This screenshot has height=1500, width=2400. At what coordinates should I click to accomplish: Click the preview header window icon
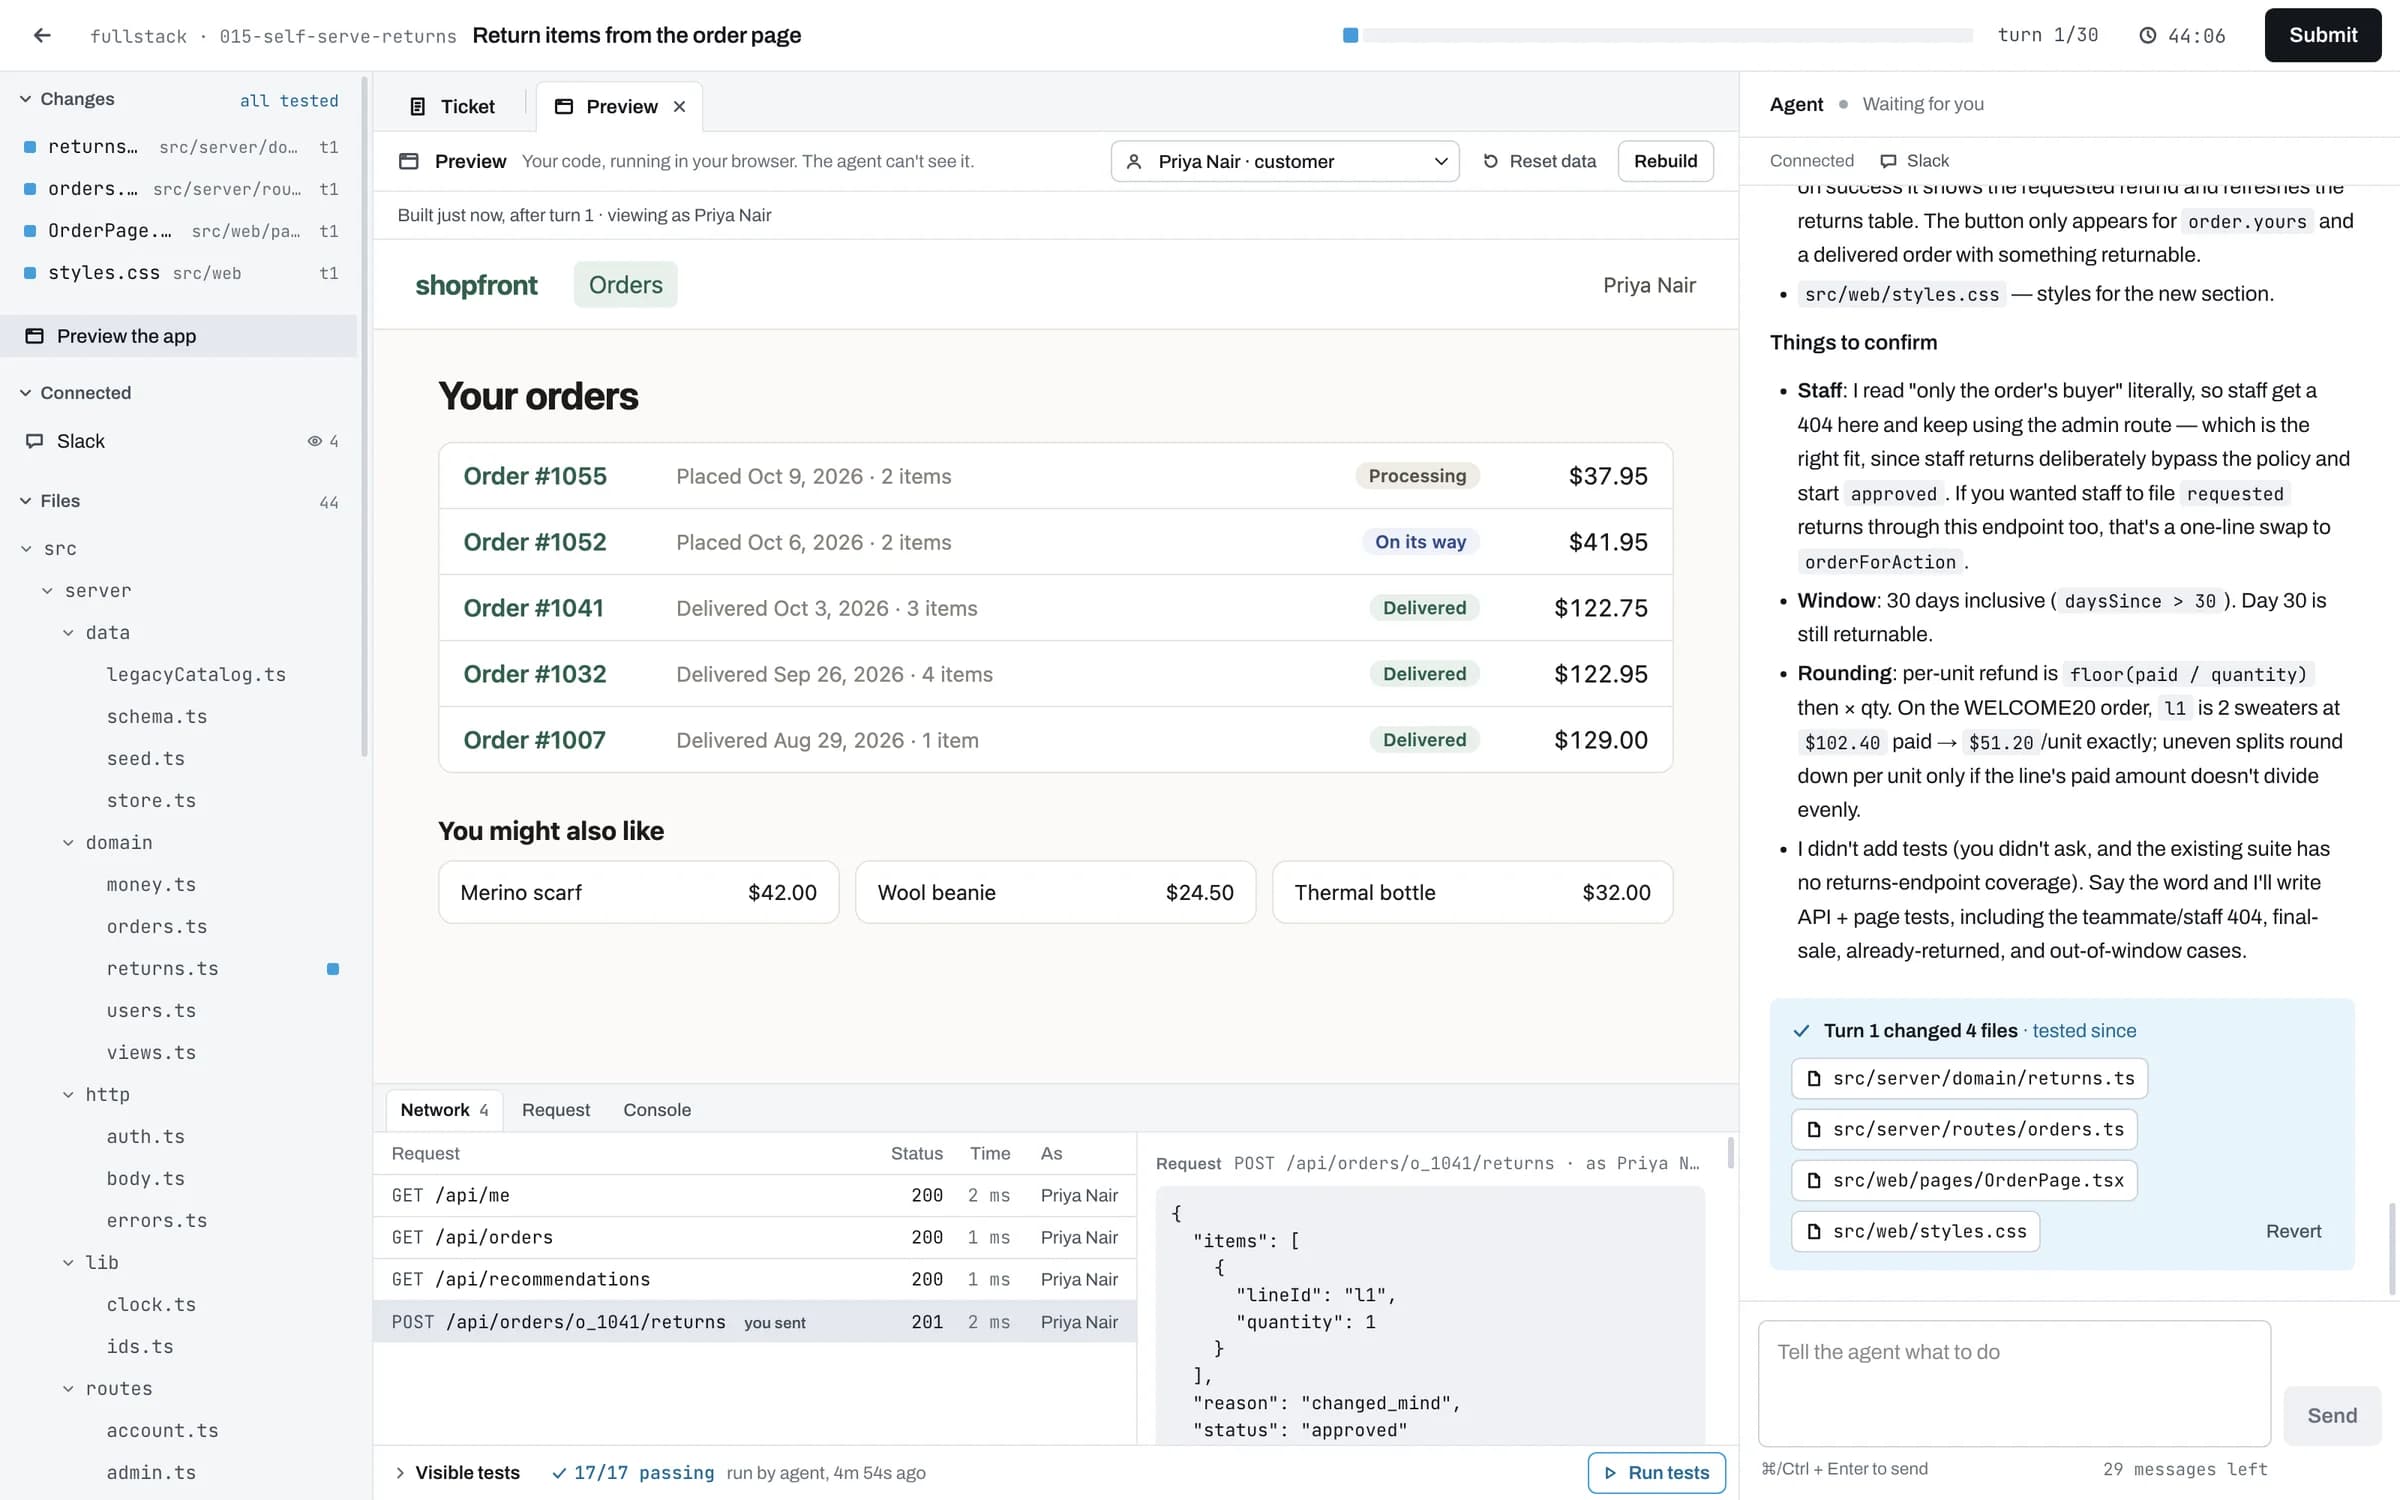click(408, 161)
